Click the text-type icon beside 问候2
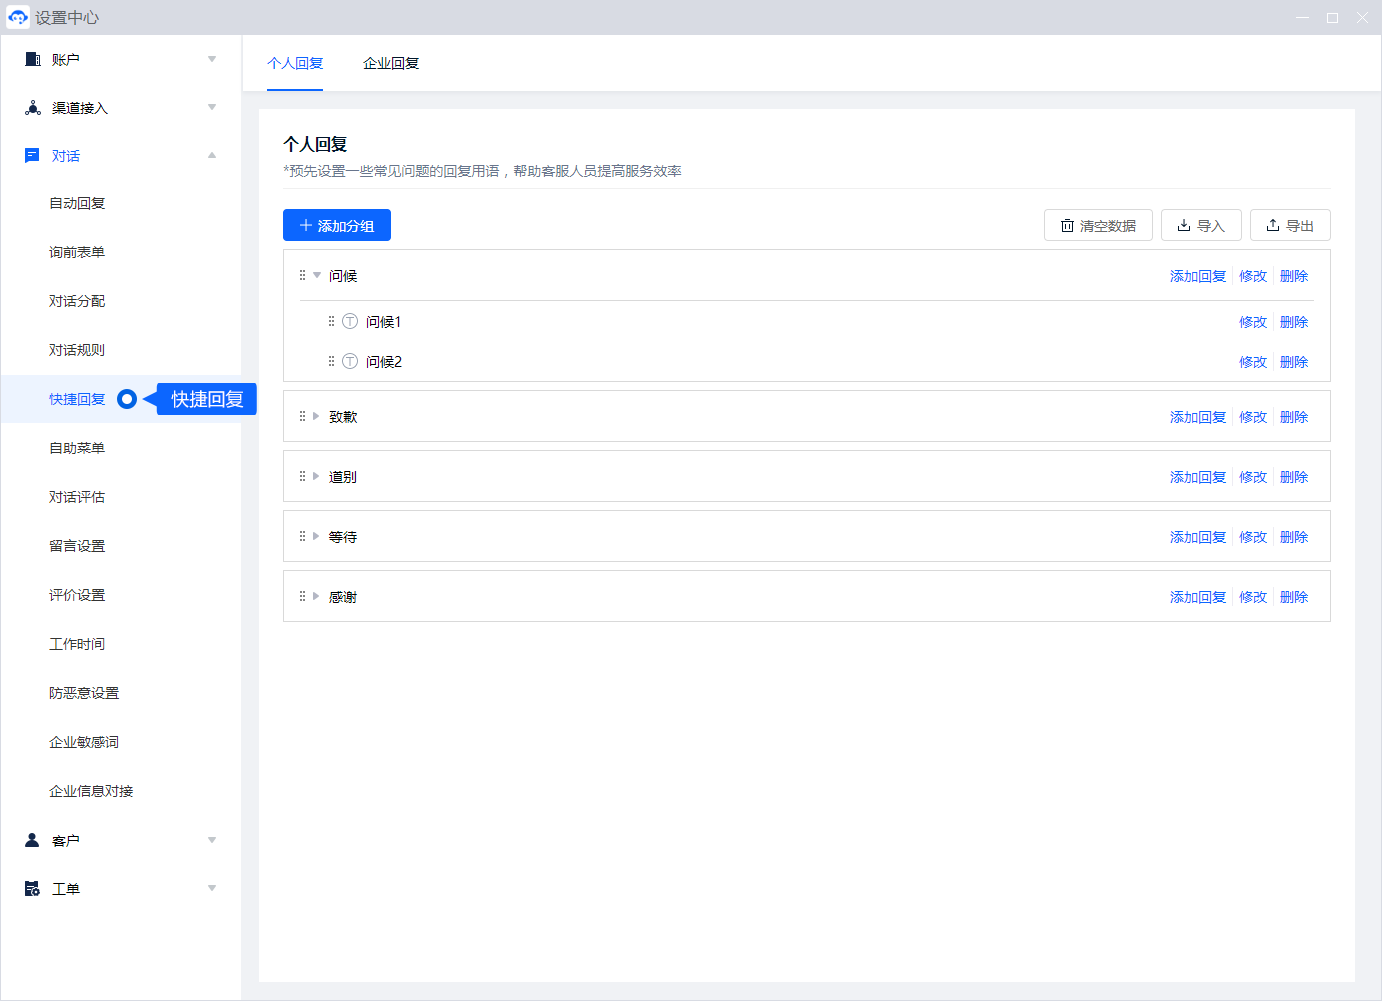Viewport: 1382px width, 1001px height. [x=350, y=361]
